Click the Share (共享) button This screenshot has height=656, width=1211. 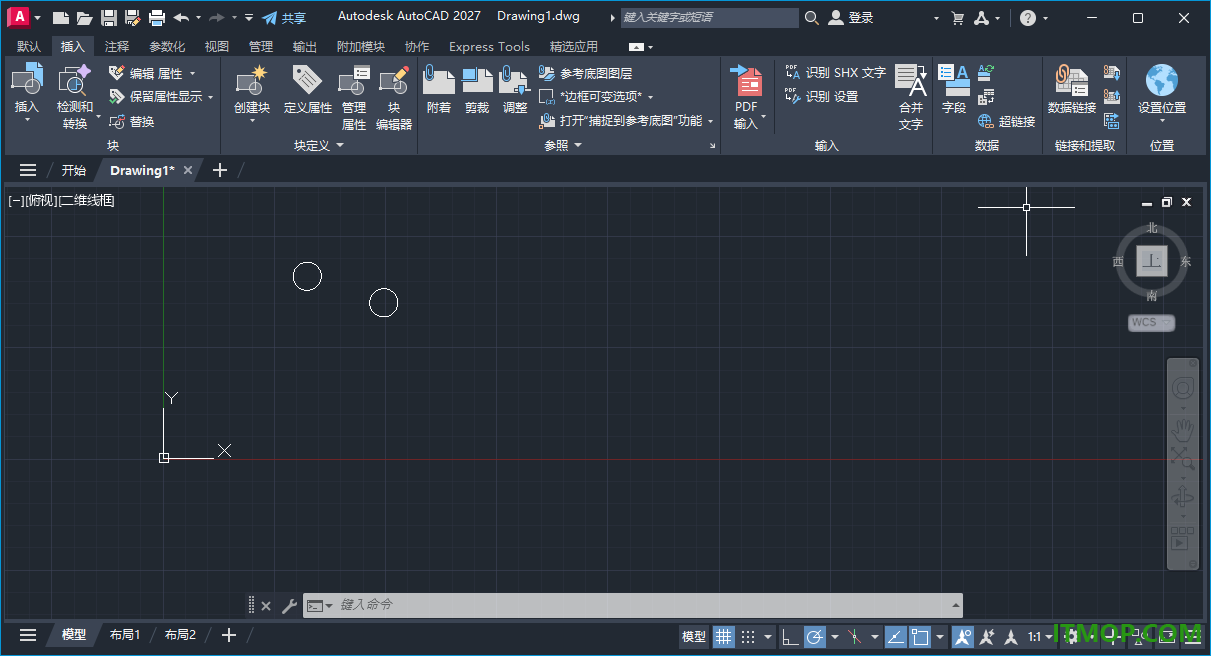click(x=284, y=18)
